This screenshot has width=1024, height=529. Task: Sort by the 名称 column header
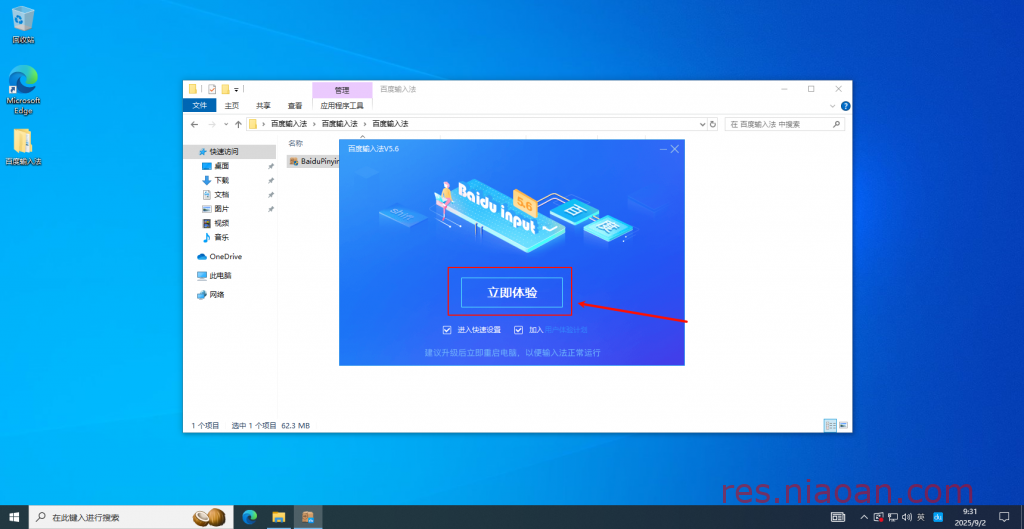click(x=297, y=143)
